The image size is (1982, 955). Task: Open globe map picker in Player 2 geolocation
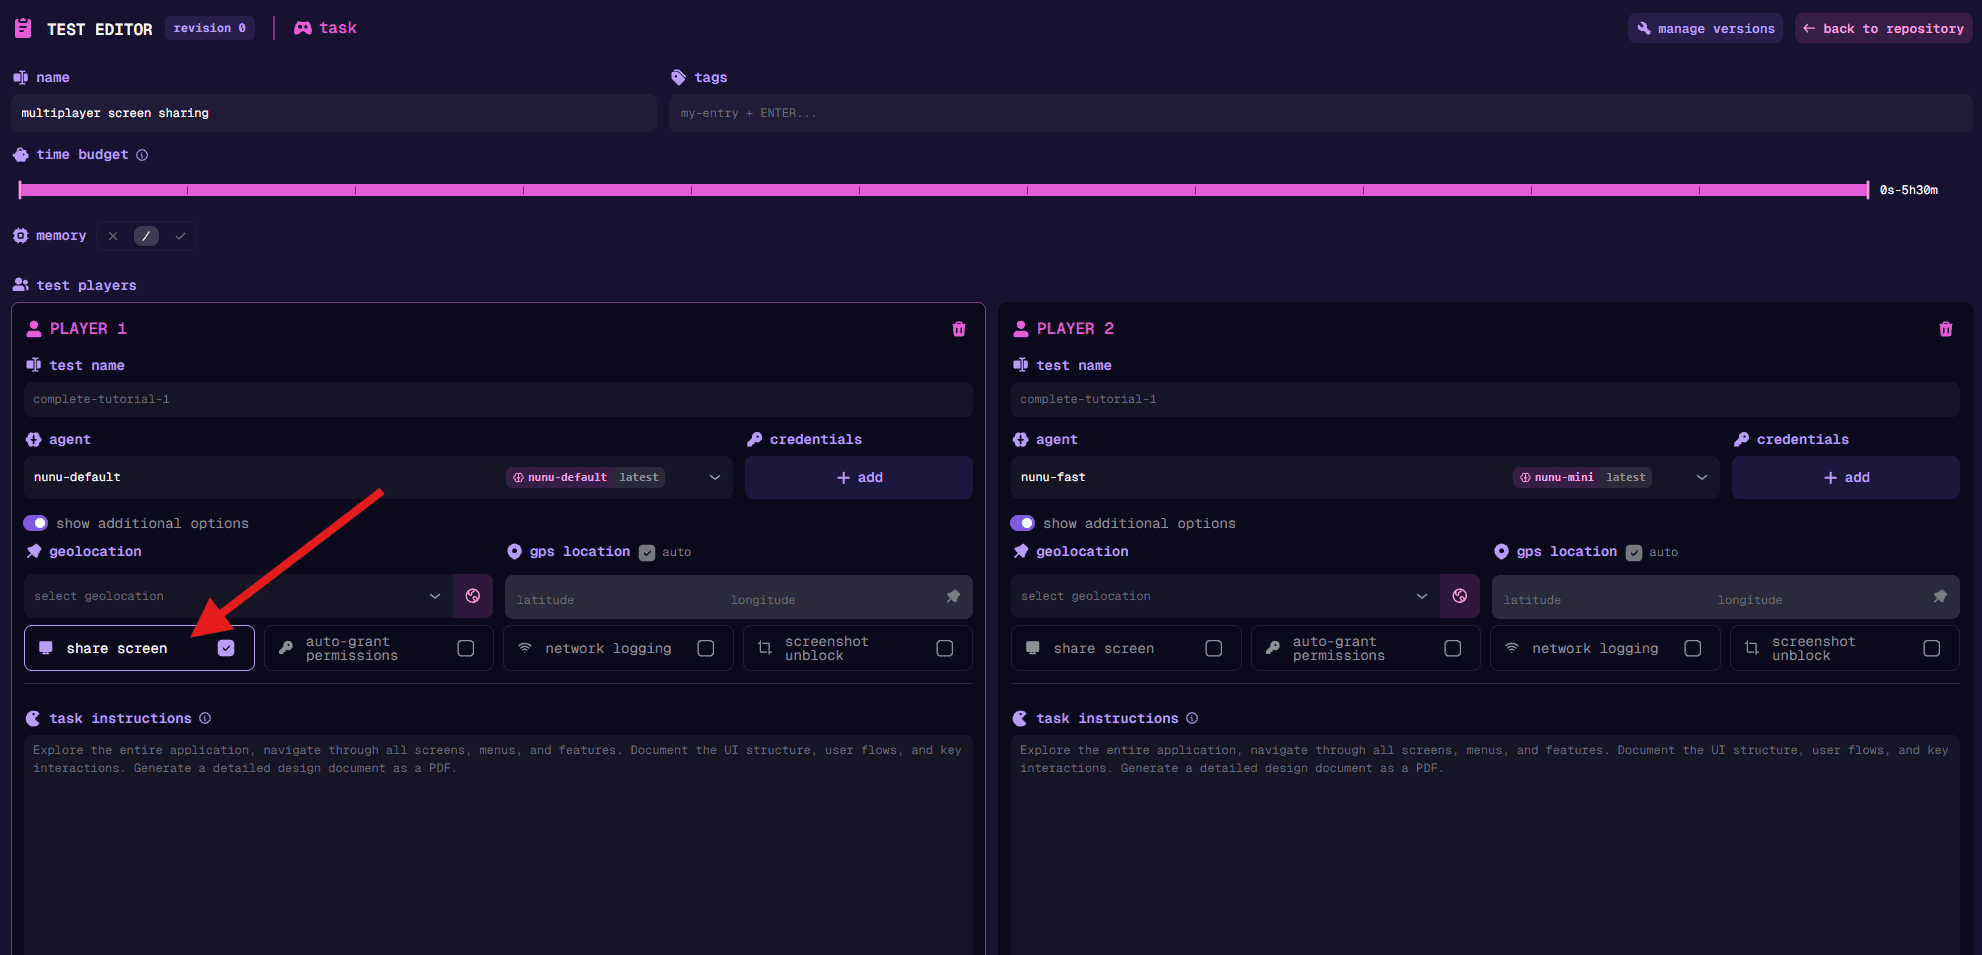click(1460, 596)
